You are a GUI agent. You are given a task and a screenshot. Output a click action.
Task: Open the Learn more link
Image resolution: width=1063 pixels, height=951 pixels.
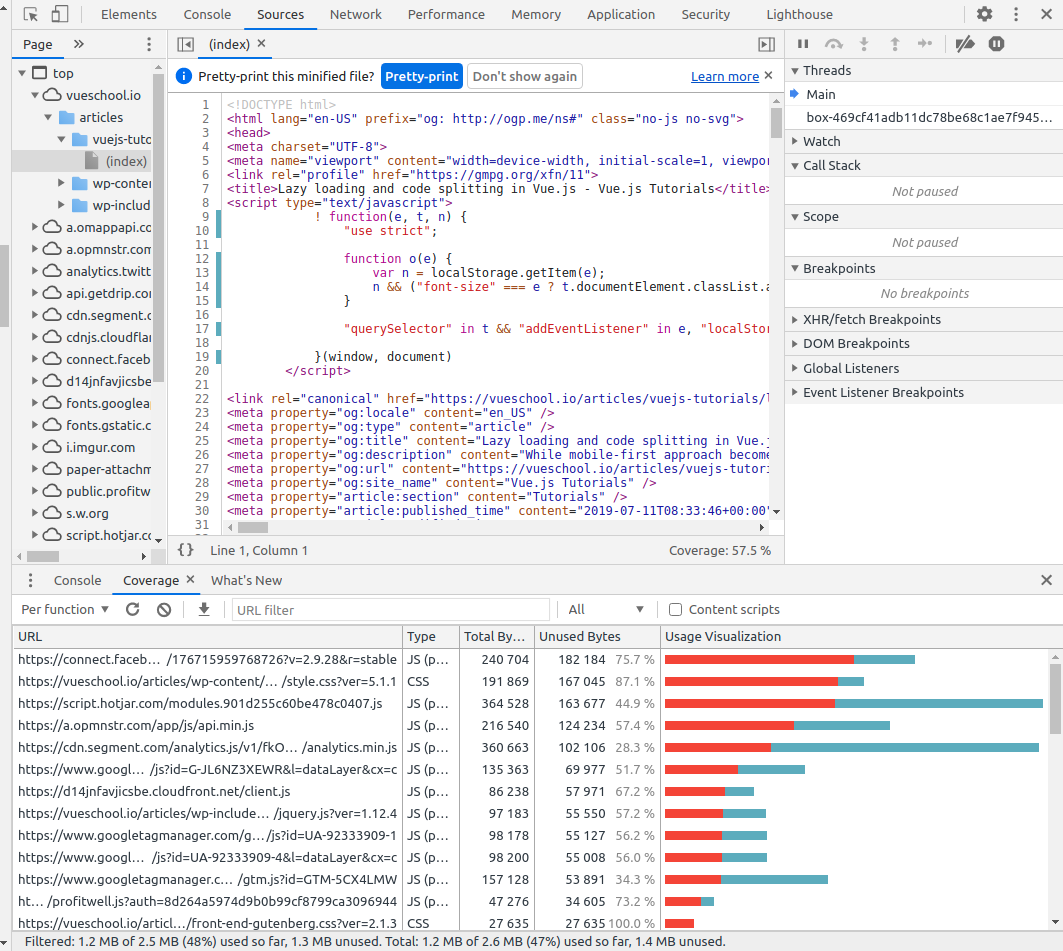coord(724,76)
